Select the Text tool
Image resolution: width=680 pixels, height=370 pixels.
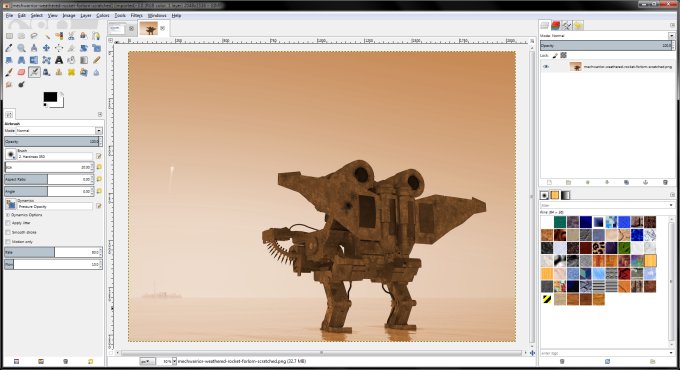pyautogui.click(x=59, y=60)
